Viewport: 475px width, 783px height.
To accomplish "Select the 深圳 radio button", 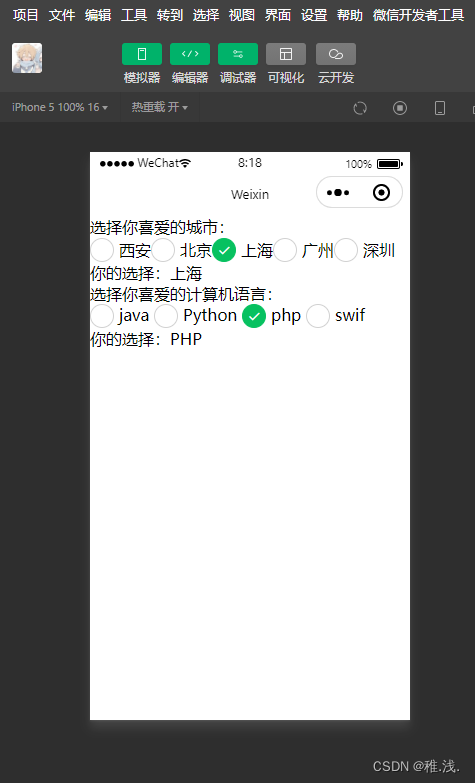I will 346,250.
